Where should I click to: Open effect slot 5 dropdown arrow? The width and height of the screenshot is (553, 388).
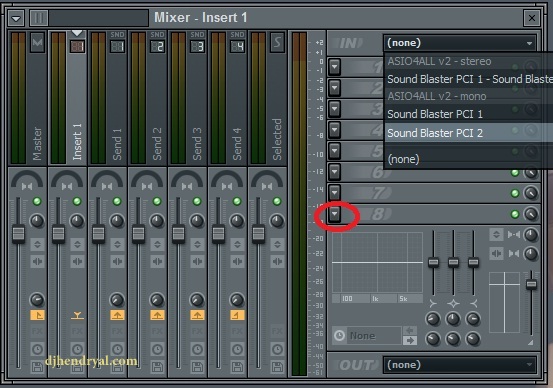pyautogui.click(x=335, y=151)
